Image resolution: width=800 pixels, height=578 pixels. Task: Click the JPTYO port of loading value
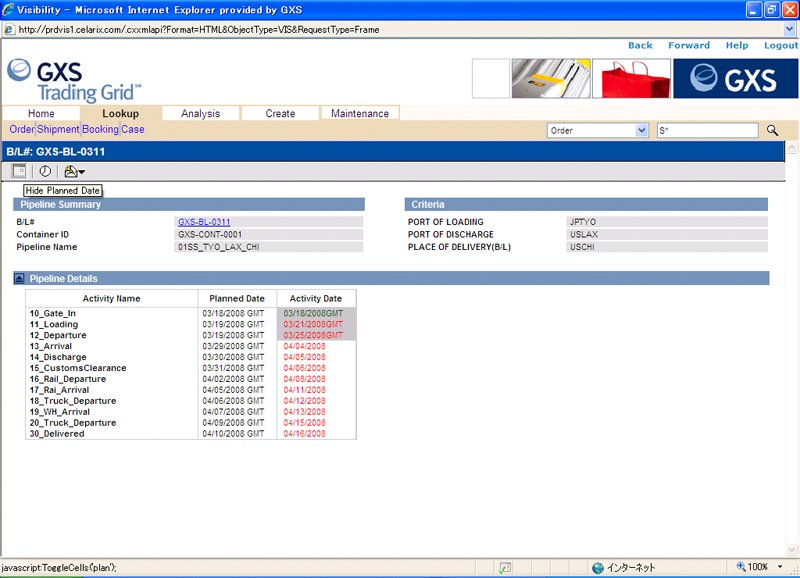(583, 222)
